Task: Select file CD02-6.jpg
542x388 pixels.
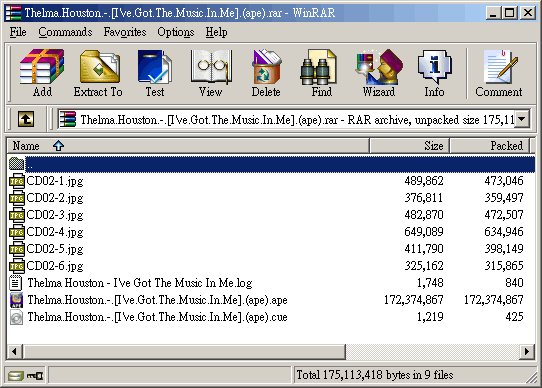Action: pyautogui.click(x=55, y=266)
